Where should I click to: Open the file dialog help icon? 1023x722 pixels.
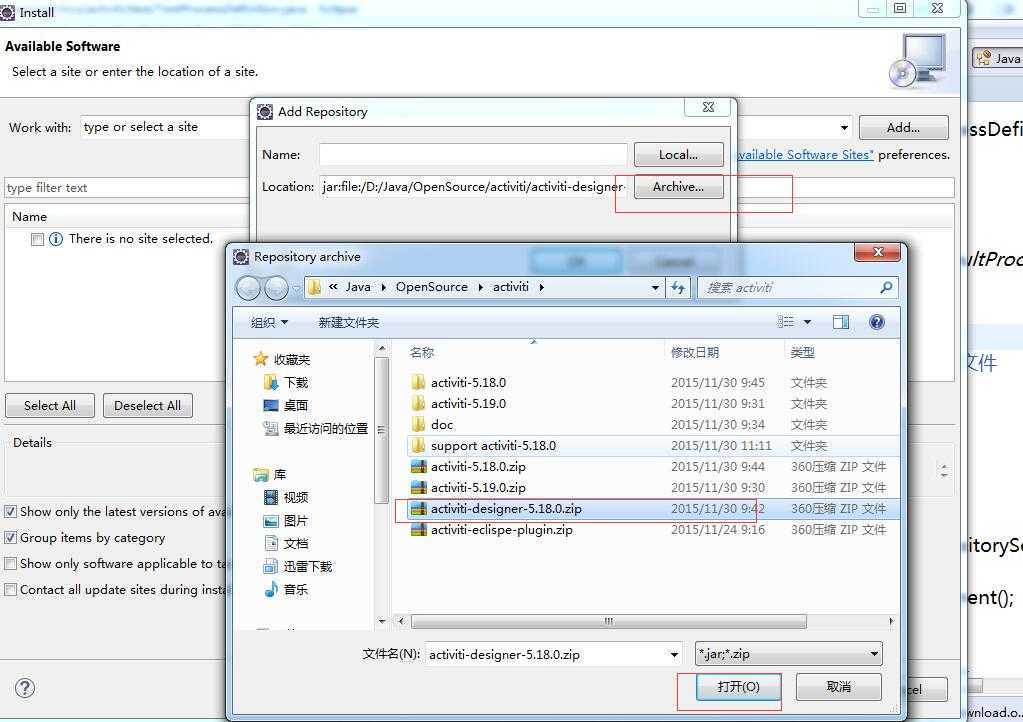coord(877,322)
